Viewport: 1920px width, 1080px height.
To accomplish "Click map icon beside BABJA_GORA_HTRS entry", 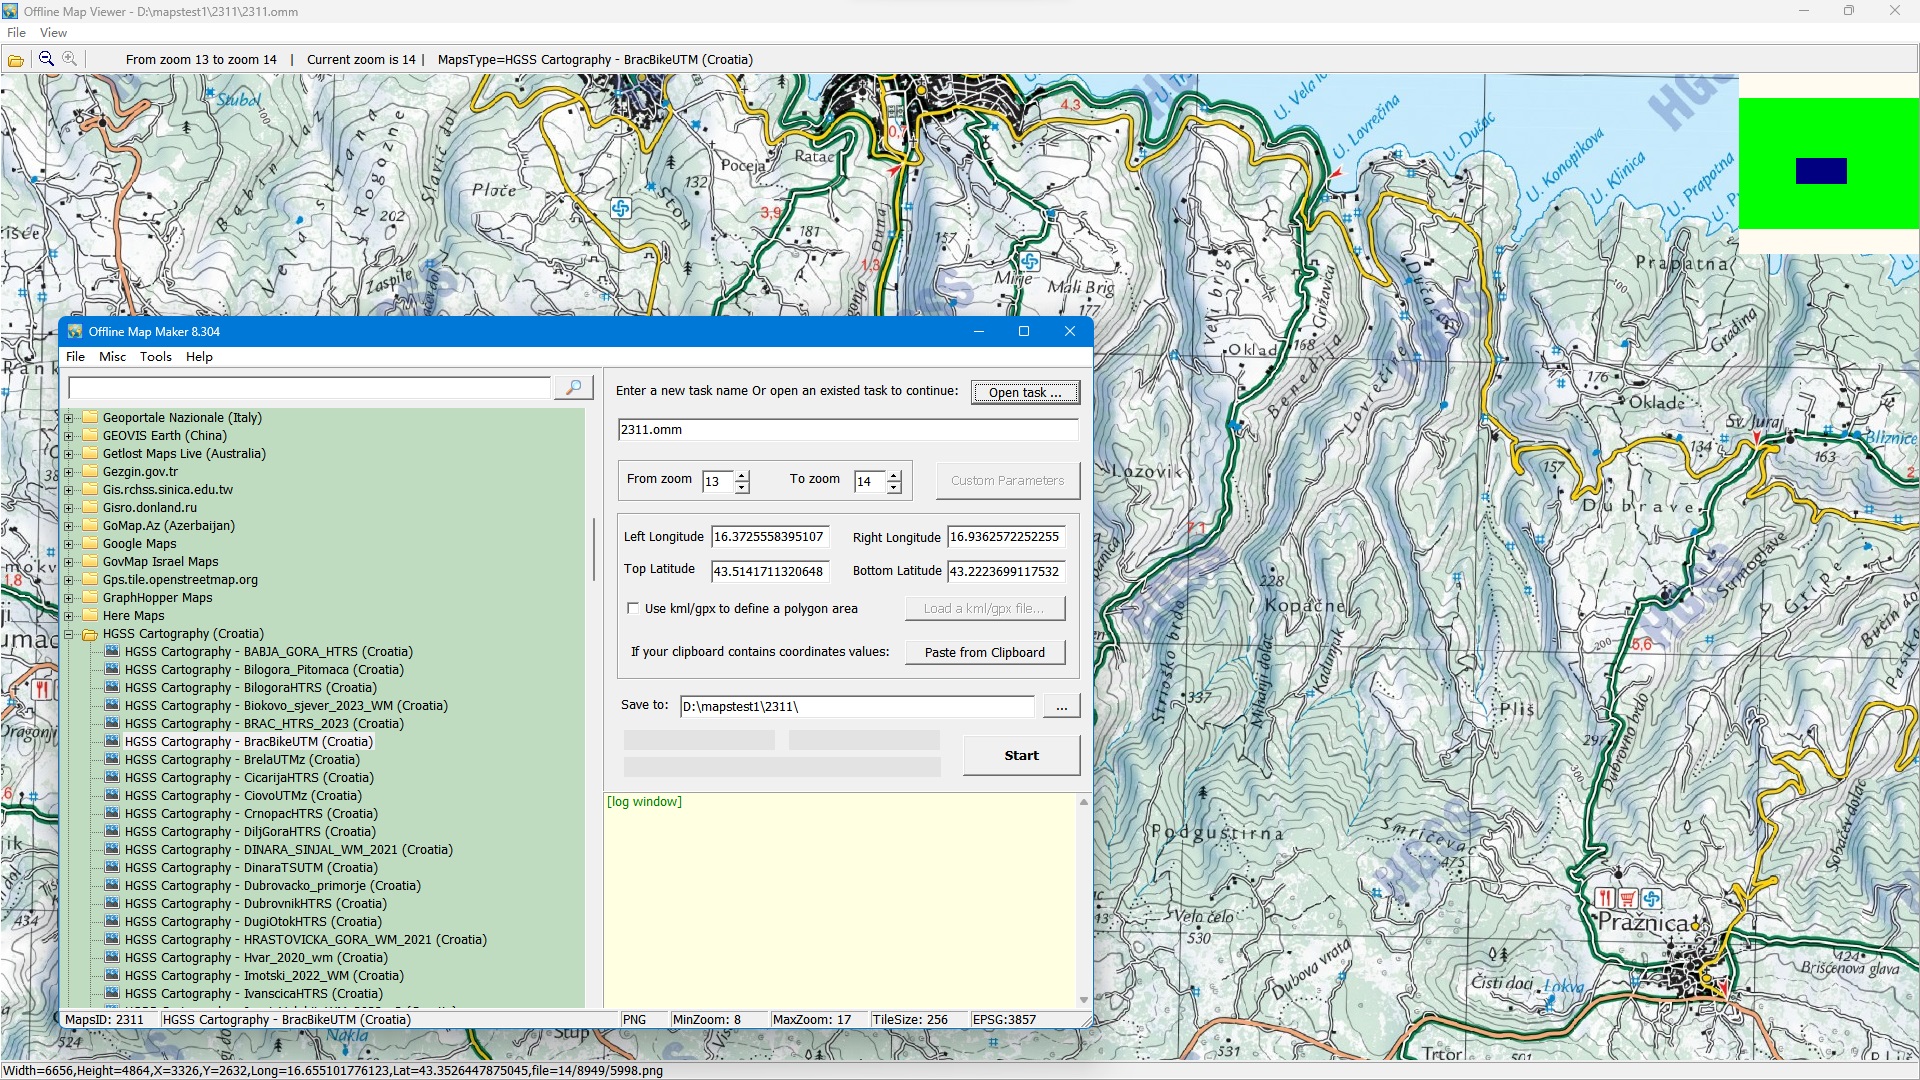I will [x=112, y=652].
